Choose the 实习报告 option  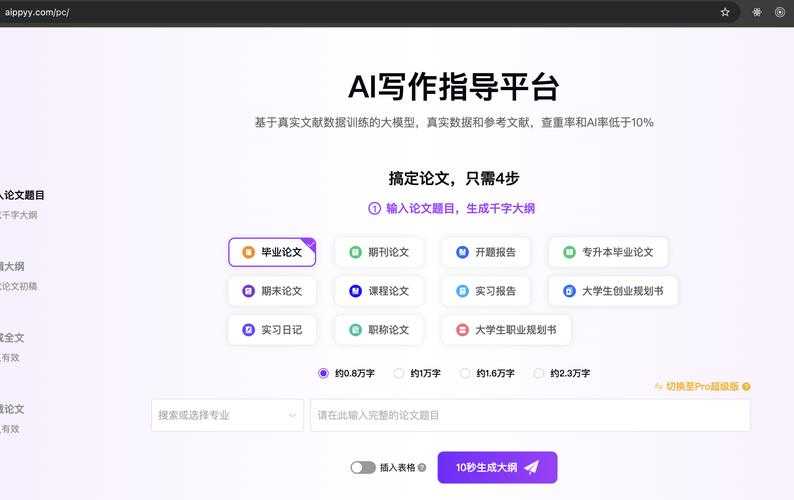pos(486,291)
